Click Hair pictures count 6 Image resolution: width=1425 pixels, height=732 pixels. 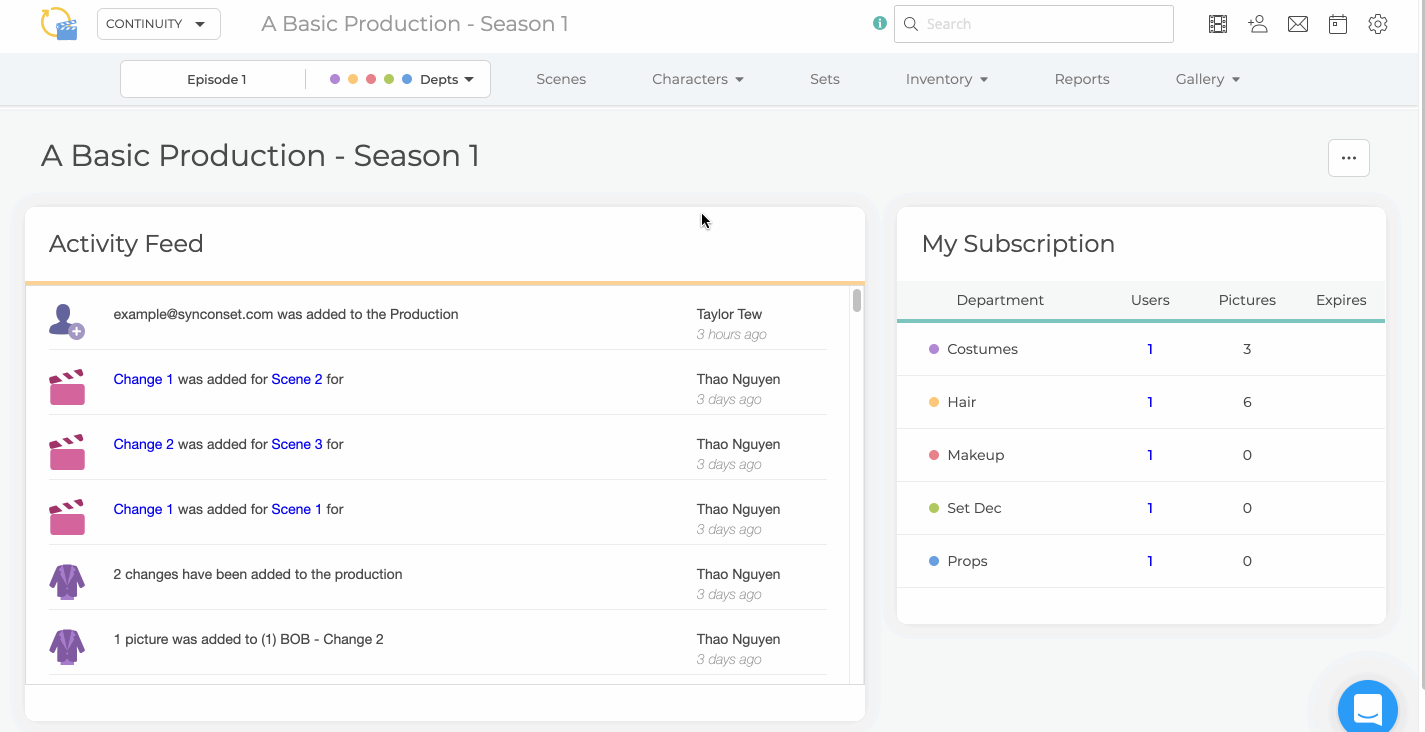point(1247,402)
